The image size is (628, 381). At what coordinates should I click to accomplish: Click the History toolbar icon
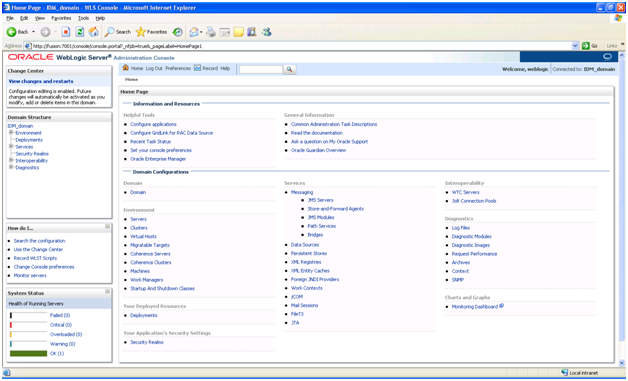pos(177,32)
